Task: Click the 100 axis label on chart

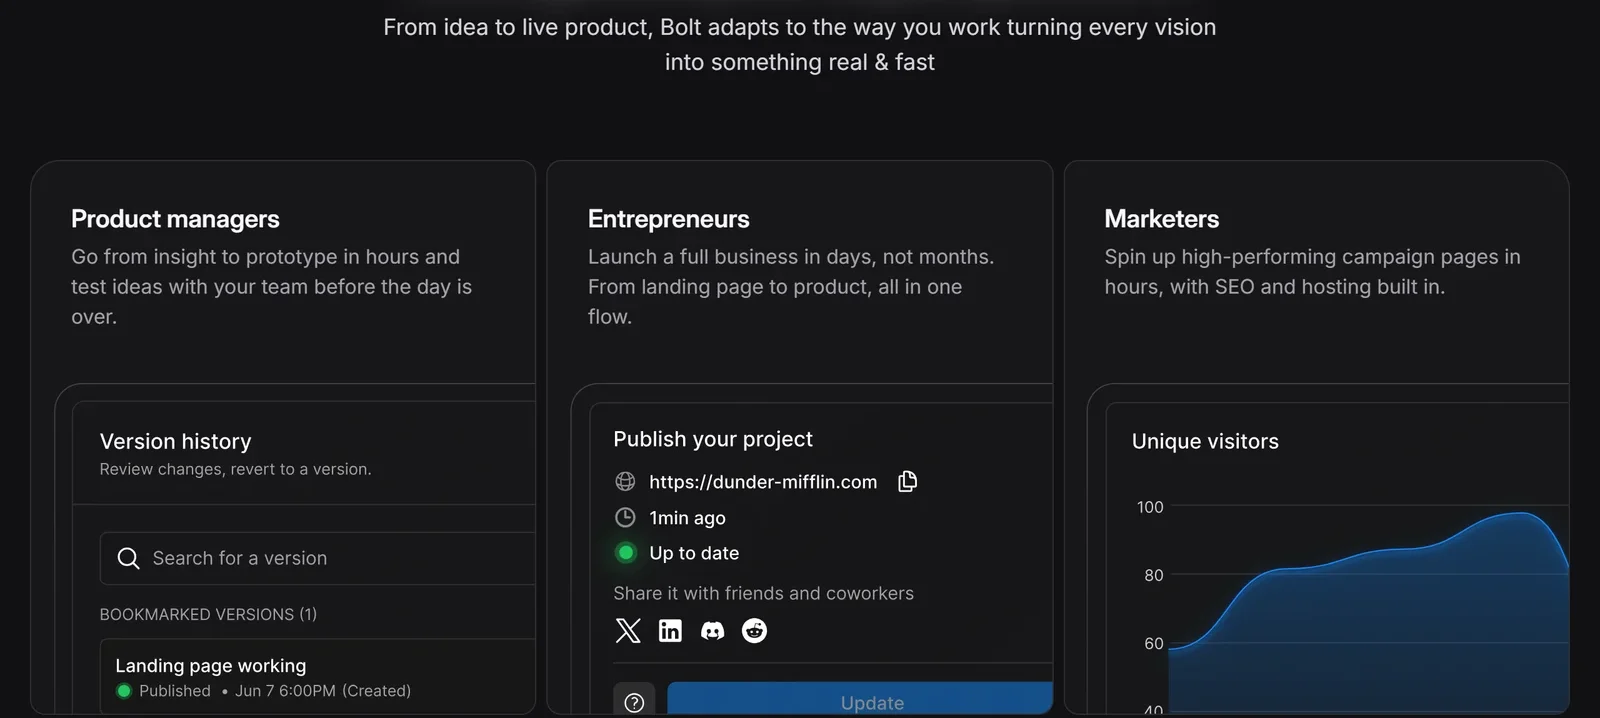Action: pos(1150,507)
